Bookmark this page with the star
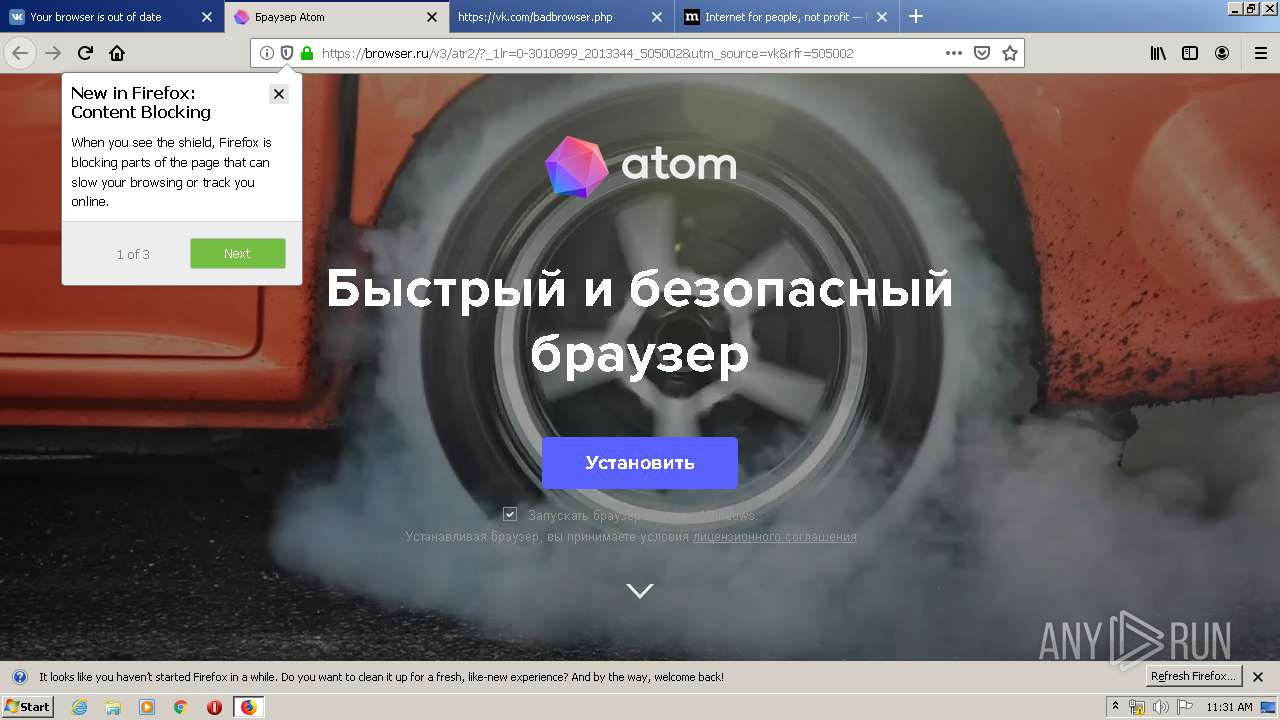 (1010, 53)
